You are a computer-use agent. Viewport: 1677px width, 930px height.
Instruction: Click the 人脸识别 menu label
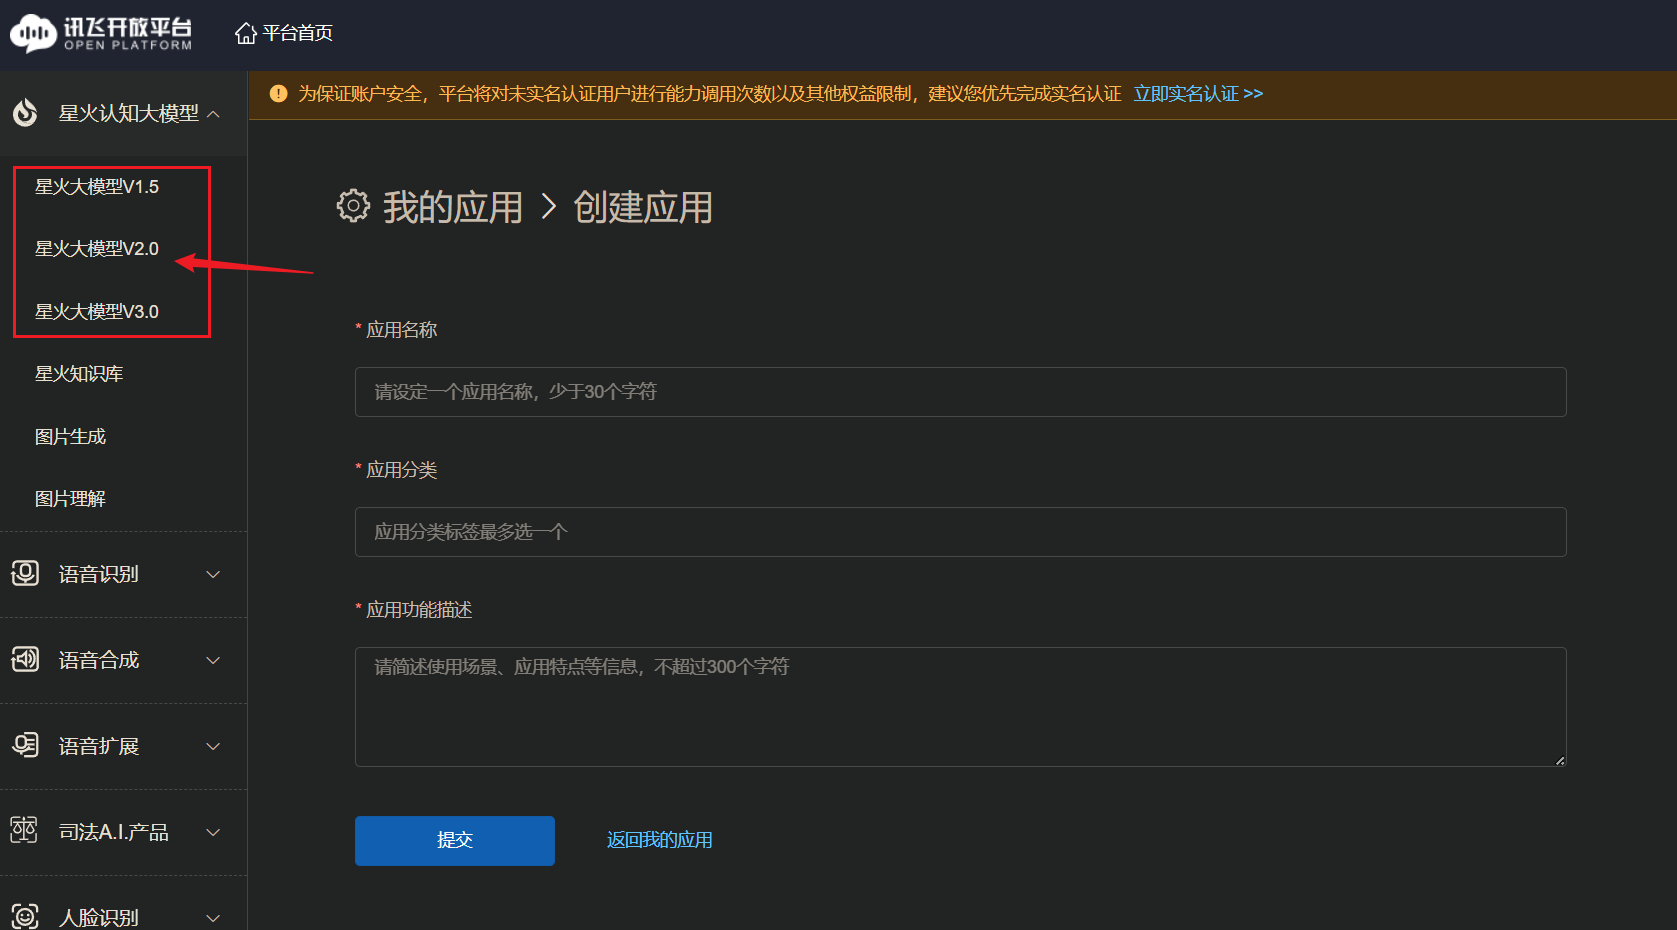[x=99, y=918]
